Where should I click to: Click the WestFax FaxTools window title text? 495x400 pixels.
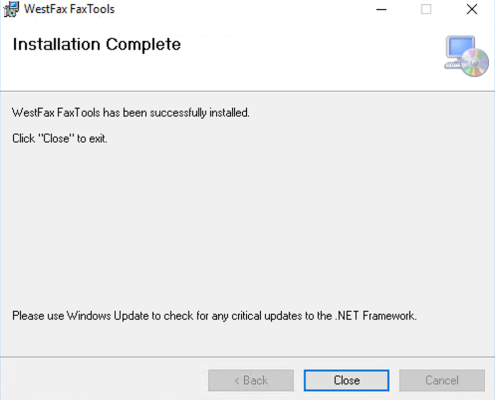click(x=69, y=9)
